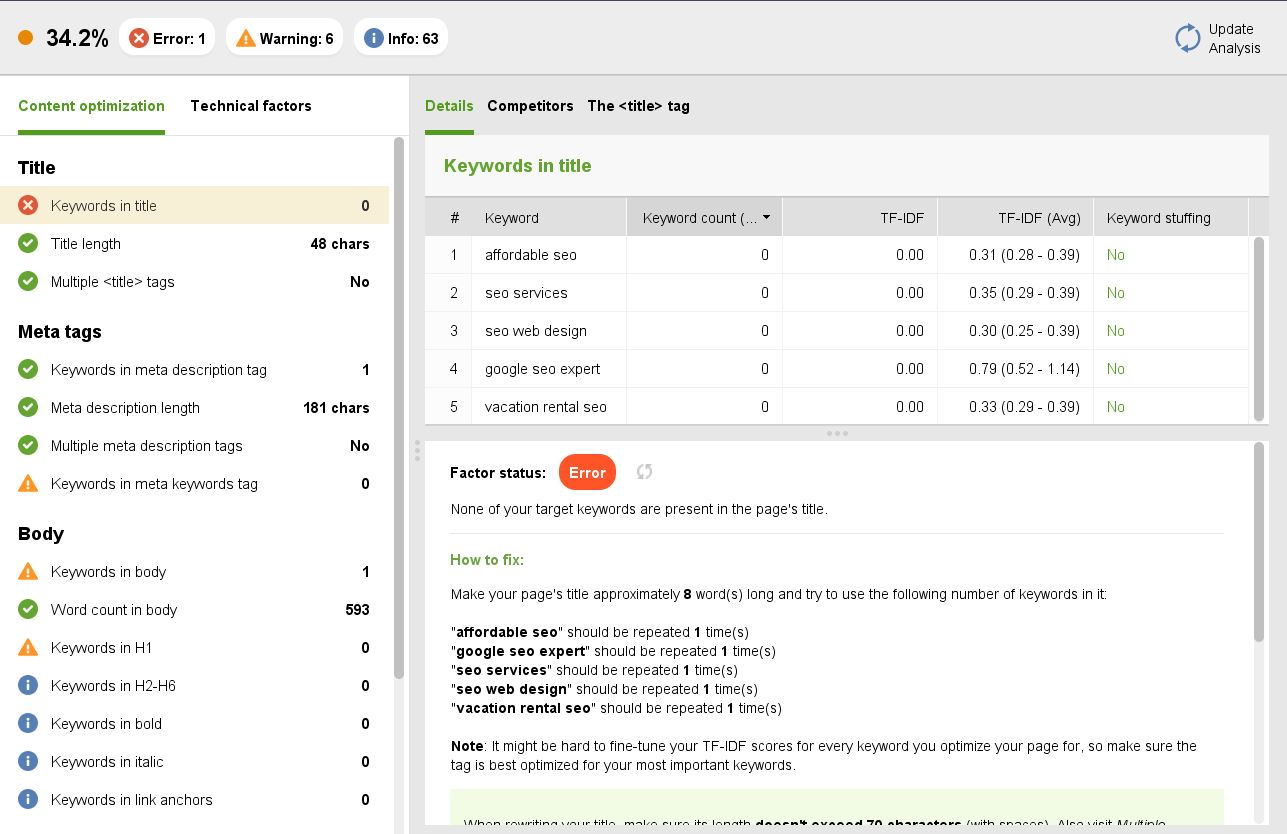
Task: Click the orange Error status badge
Action: tap(587, 472)
